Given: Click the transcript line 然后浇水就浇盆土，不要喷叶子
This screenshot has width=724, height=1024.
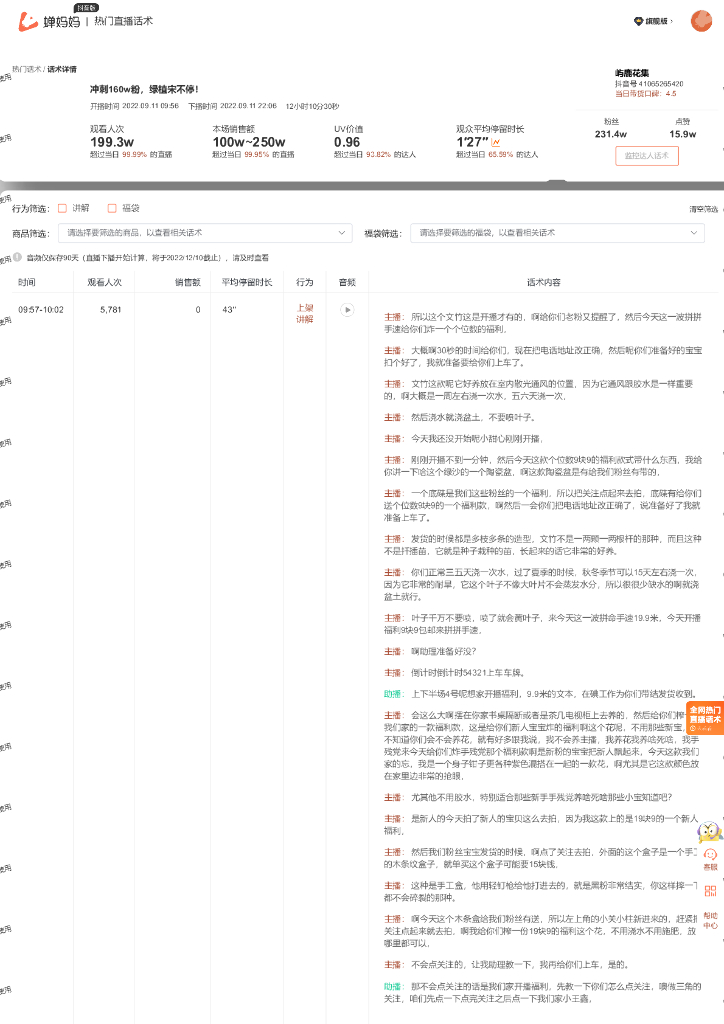Looking at the screenshot, I should coord(473,417).
